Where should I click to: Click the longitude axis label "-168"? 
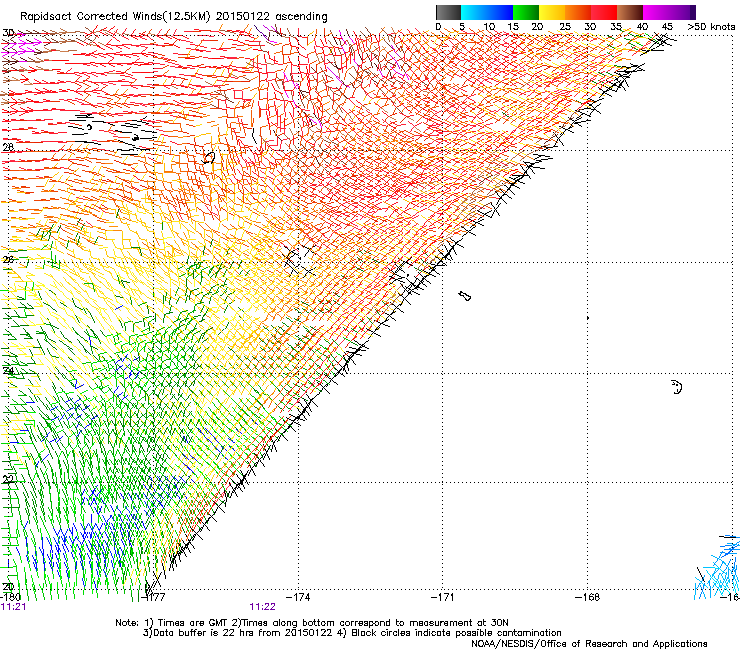[x=588, y=597]
